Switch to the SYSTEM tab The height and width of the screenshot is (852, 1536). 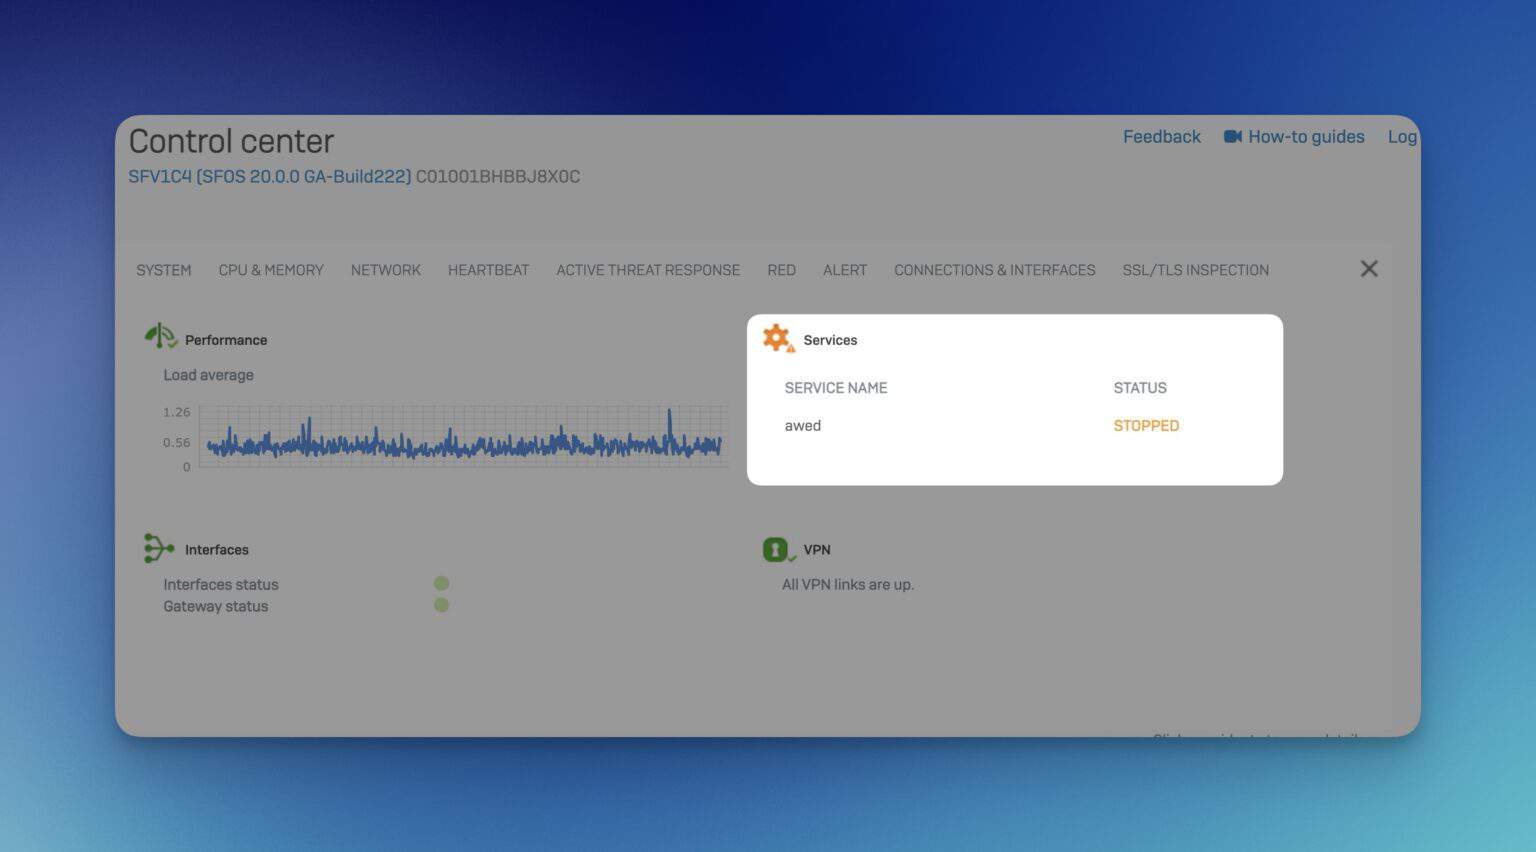pos(163,270)
